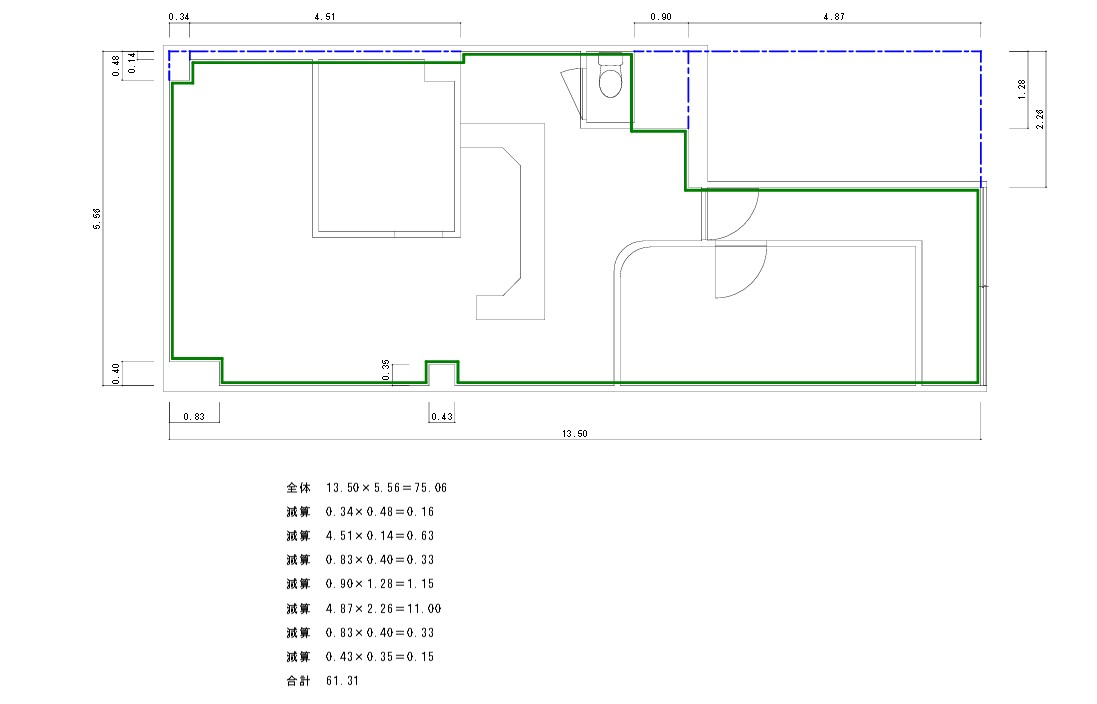Viewport: 1097px width, 704px height.
Task: Select the 1.28 vertical dimension label
Action: pyautogui.click(x=1021, y=90)
